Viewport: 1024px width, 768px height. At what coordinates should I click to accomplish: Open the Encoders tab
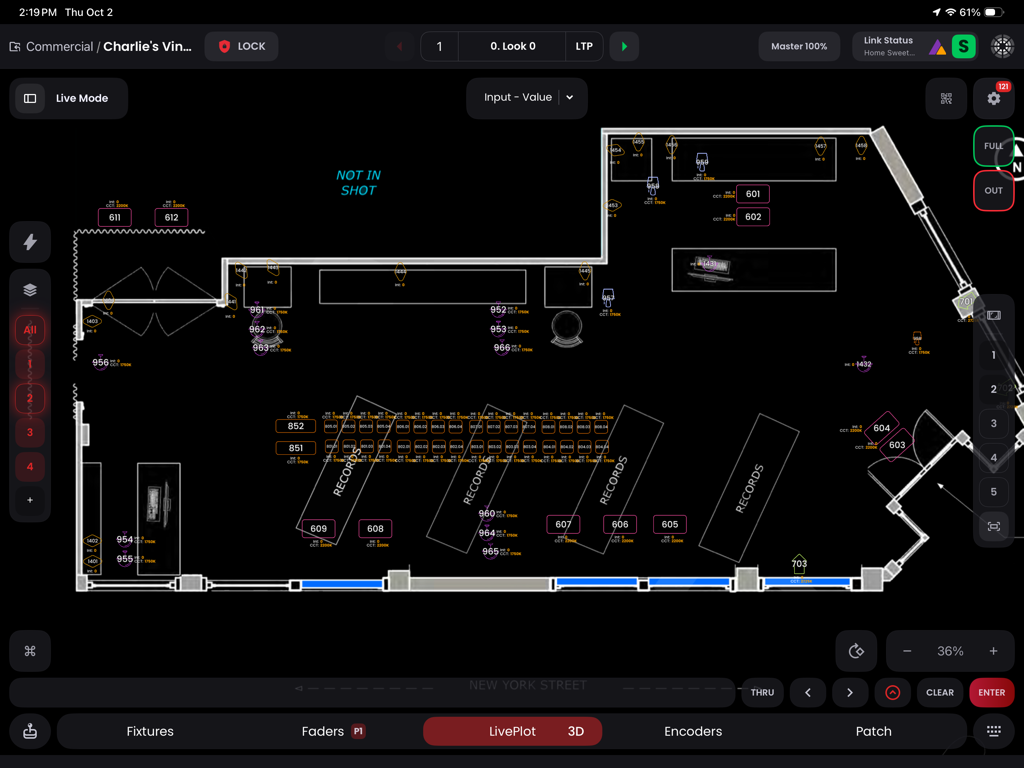[x=693, y=731]
